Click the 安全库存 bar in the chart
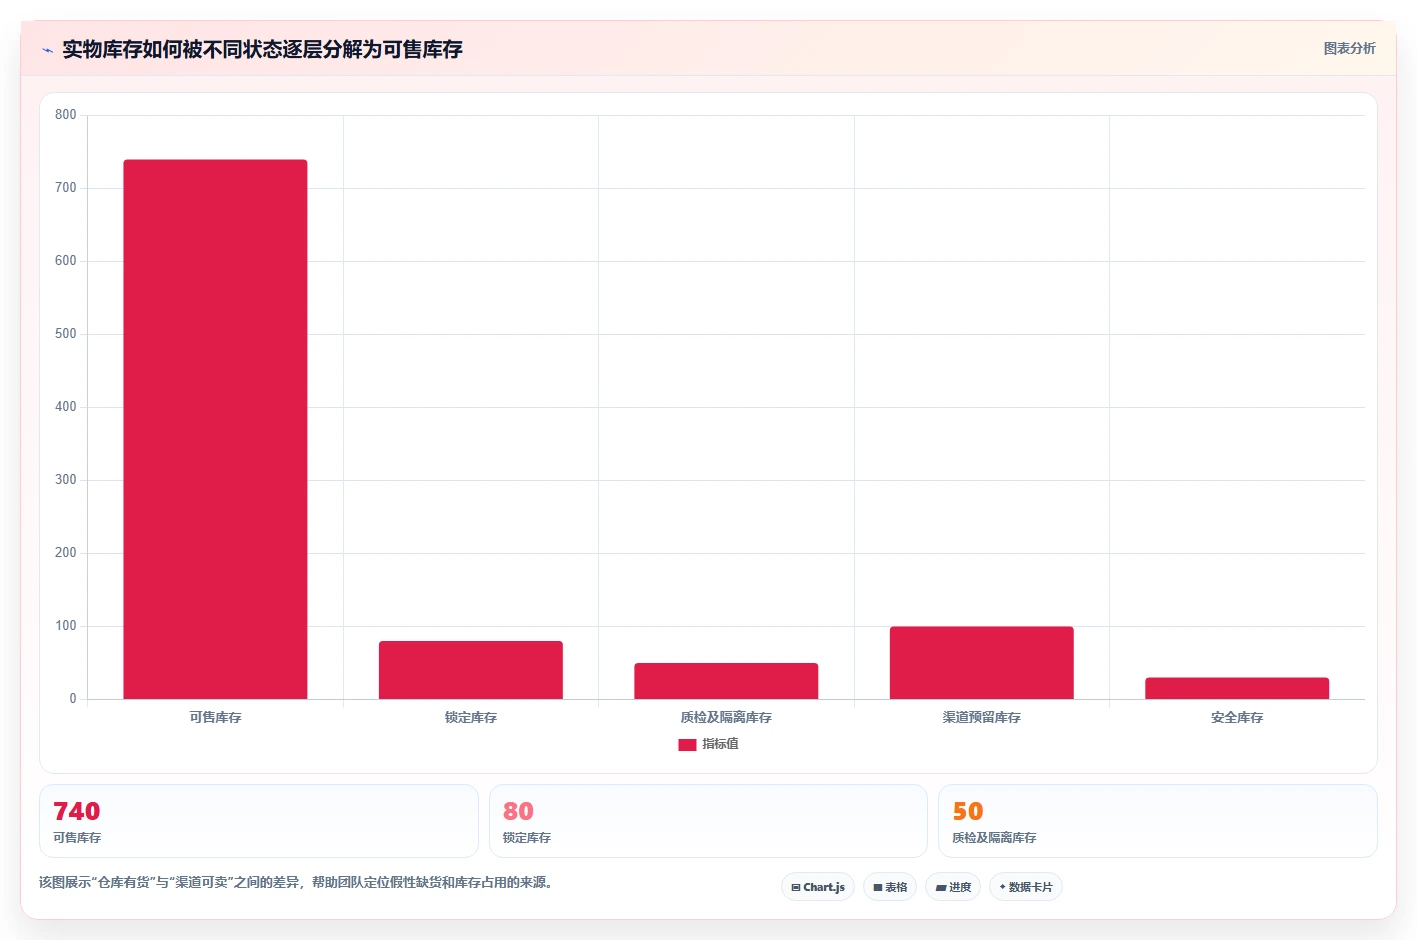Screen dimensions: 1417x940 click(1237, 688)
